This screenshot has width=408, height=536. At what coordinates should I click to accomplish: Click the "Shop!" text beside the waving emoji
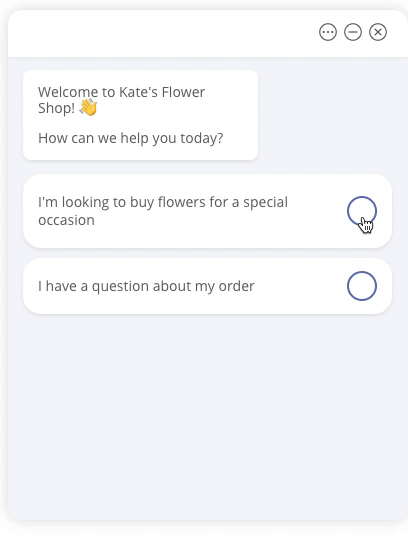[56, 108]
